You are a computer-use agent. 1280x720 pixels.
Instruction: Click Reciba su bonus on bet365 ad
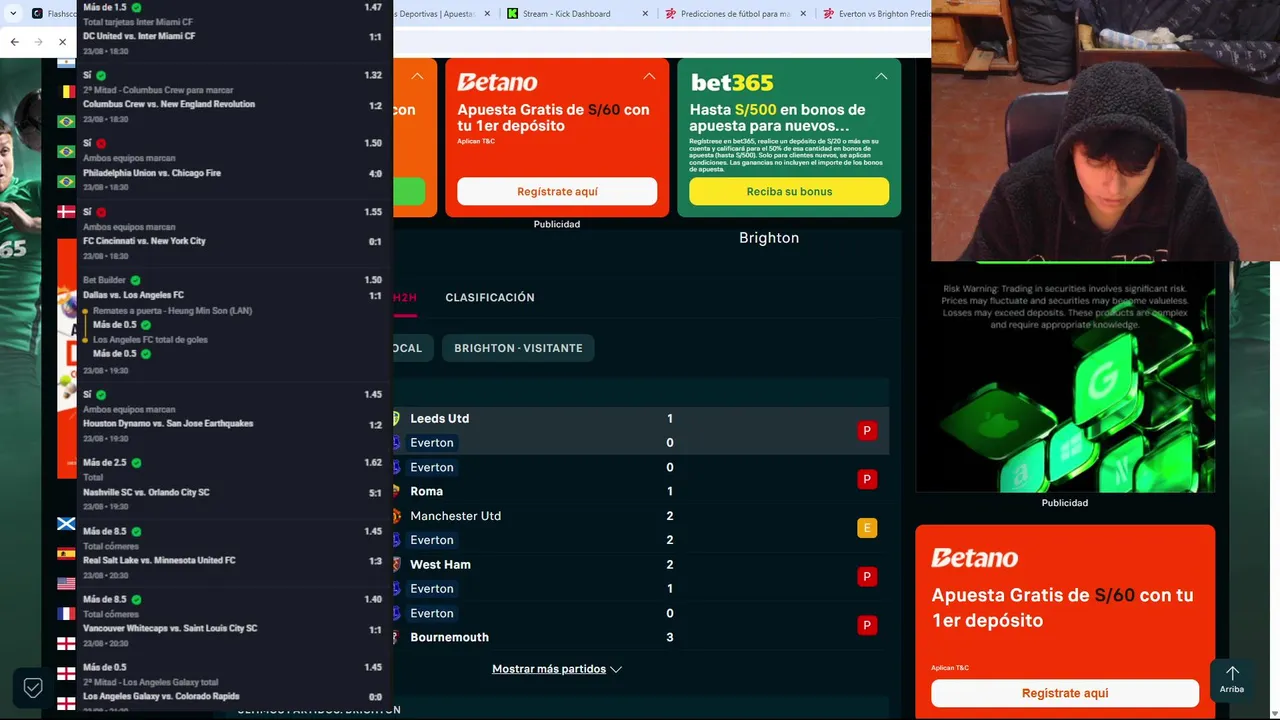(x=789, y=191)
